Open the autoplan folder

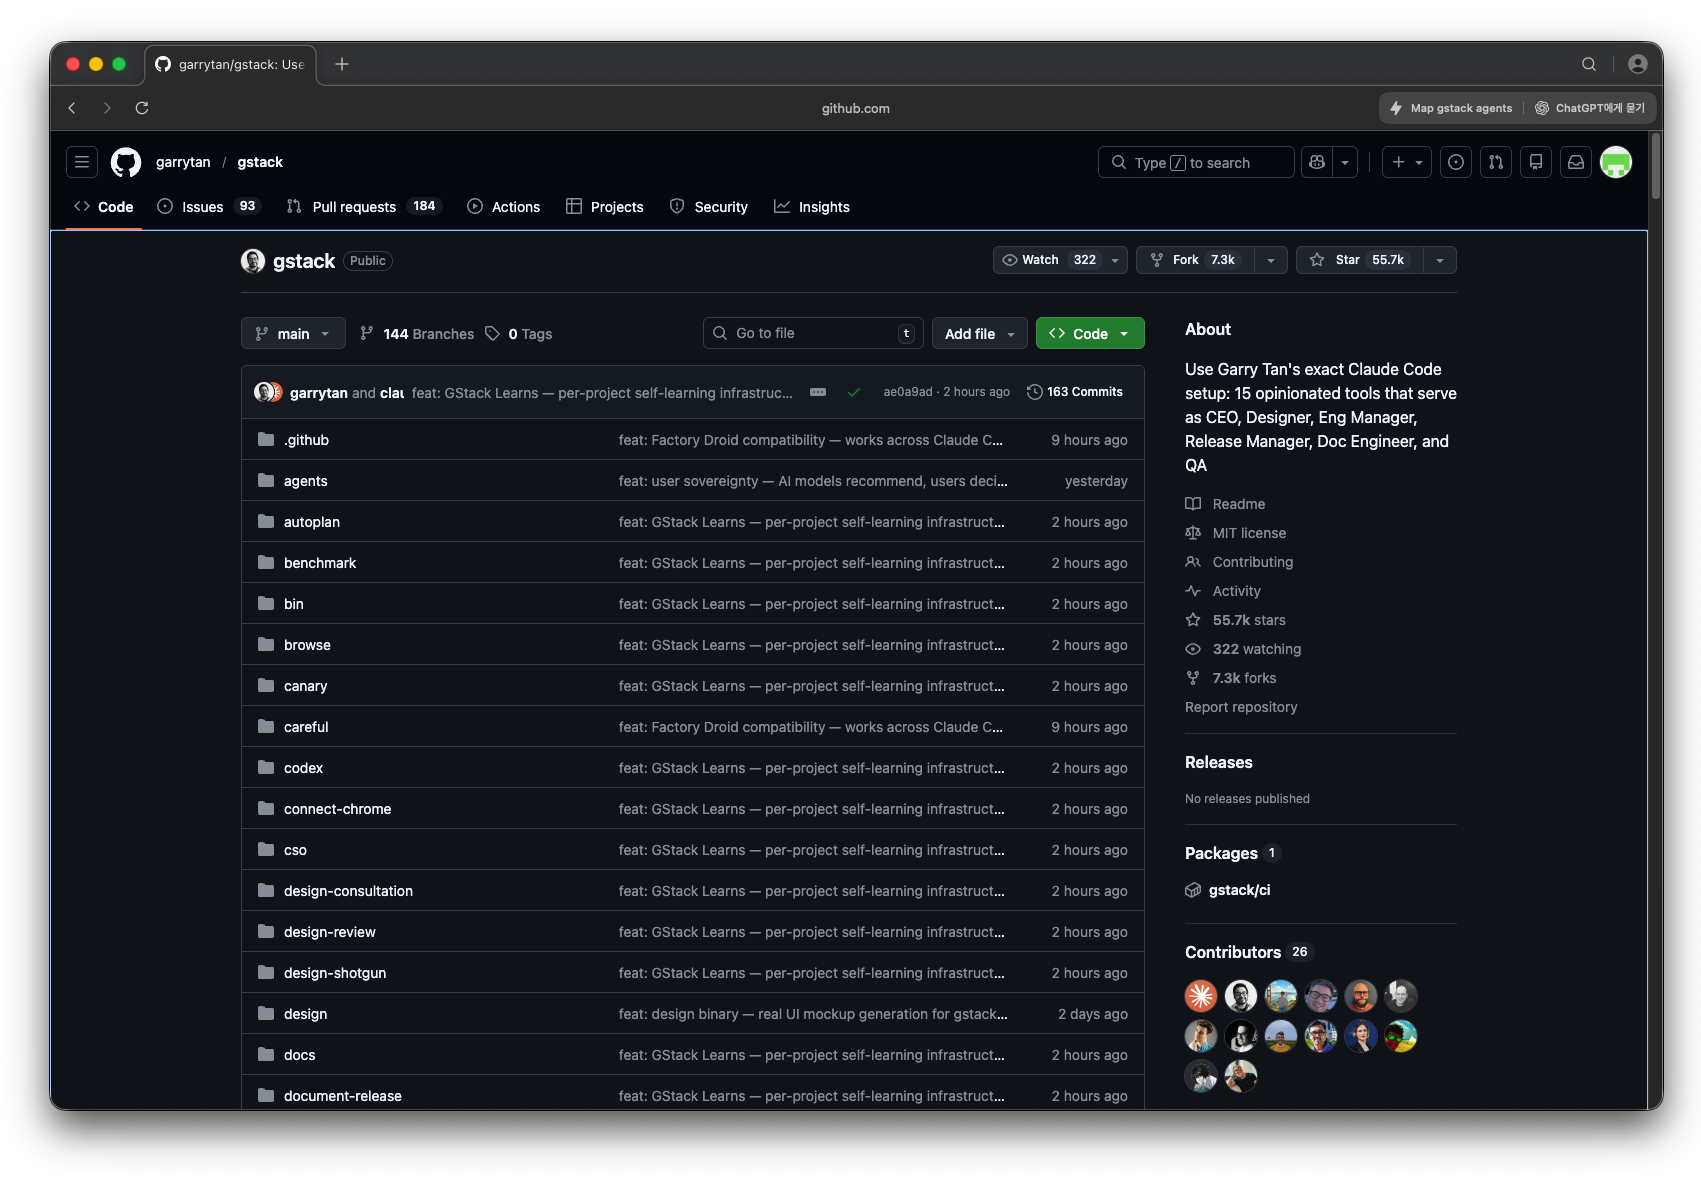(x=312, y=522)
